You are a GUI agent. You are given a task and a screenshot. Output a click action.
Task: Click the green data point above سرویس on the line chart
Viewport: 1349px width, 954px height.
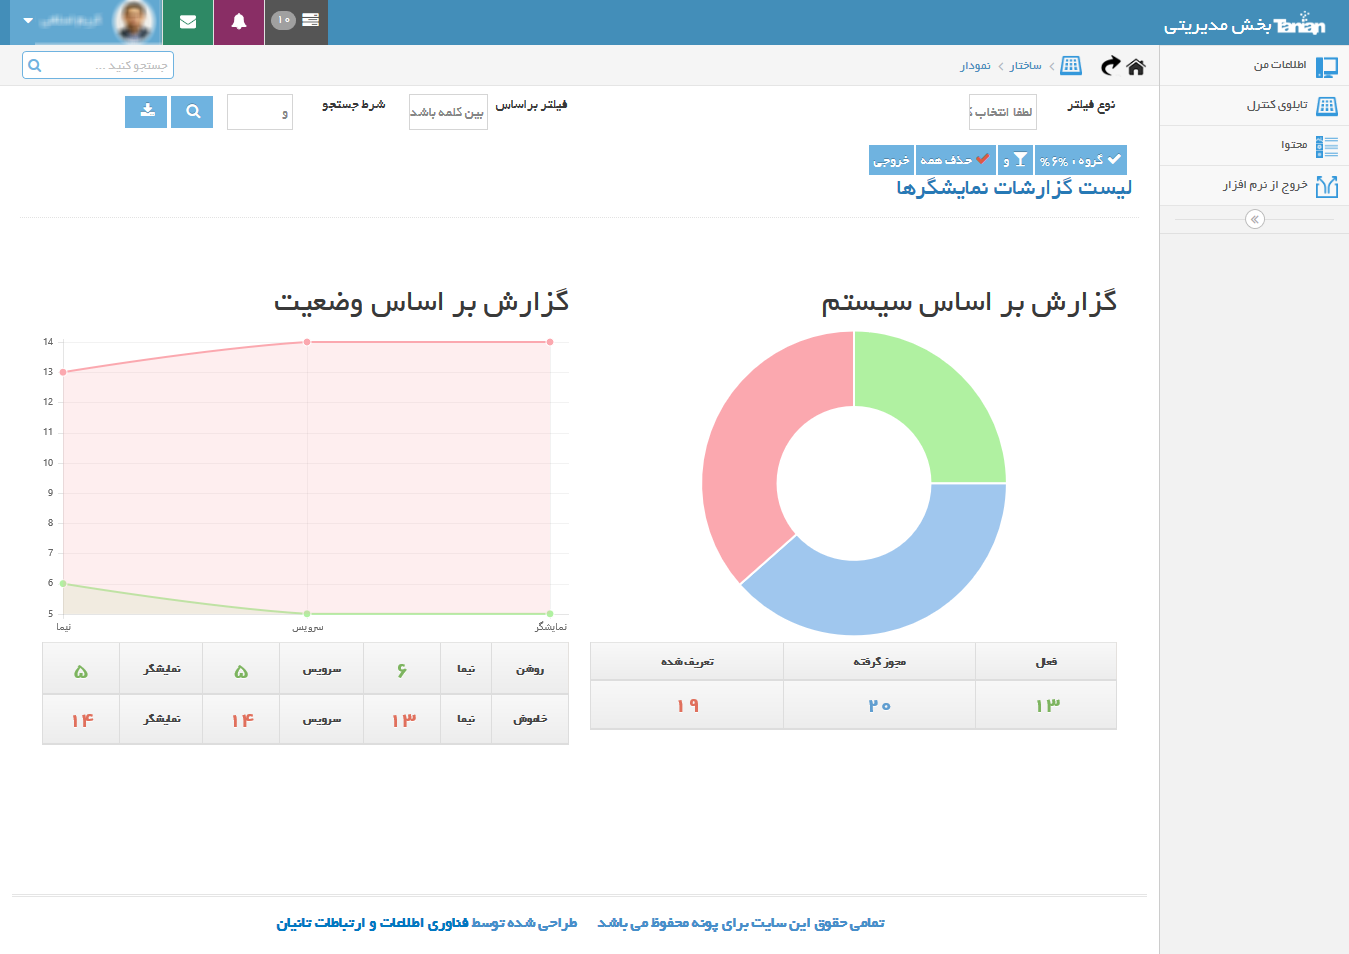tap(307, 614)
